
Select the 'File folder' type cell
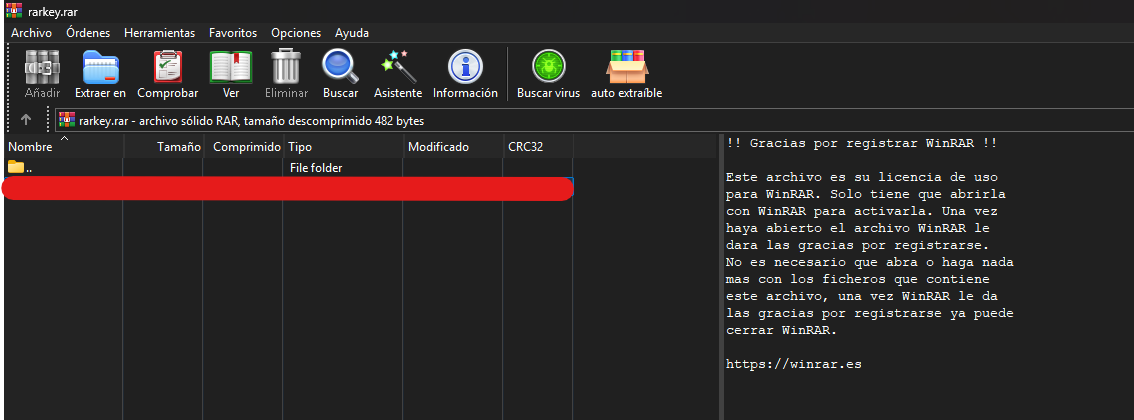(x=316, y=168)
